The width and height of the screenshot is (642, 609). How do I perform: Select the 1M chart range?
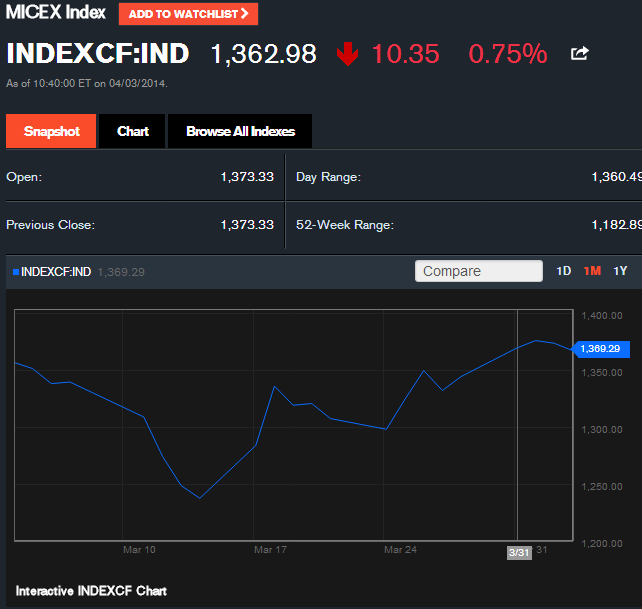[x=592, y=271]
